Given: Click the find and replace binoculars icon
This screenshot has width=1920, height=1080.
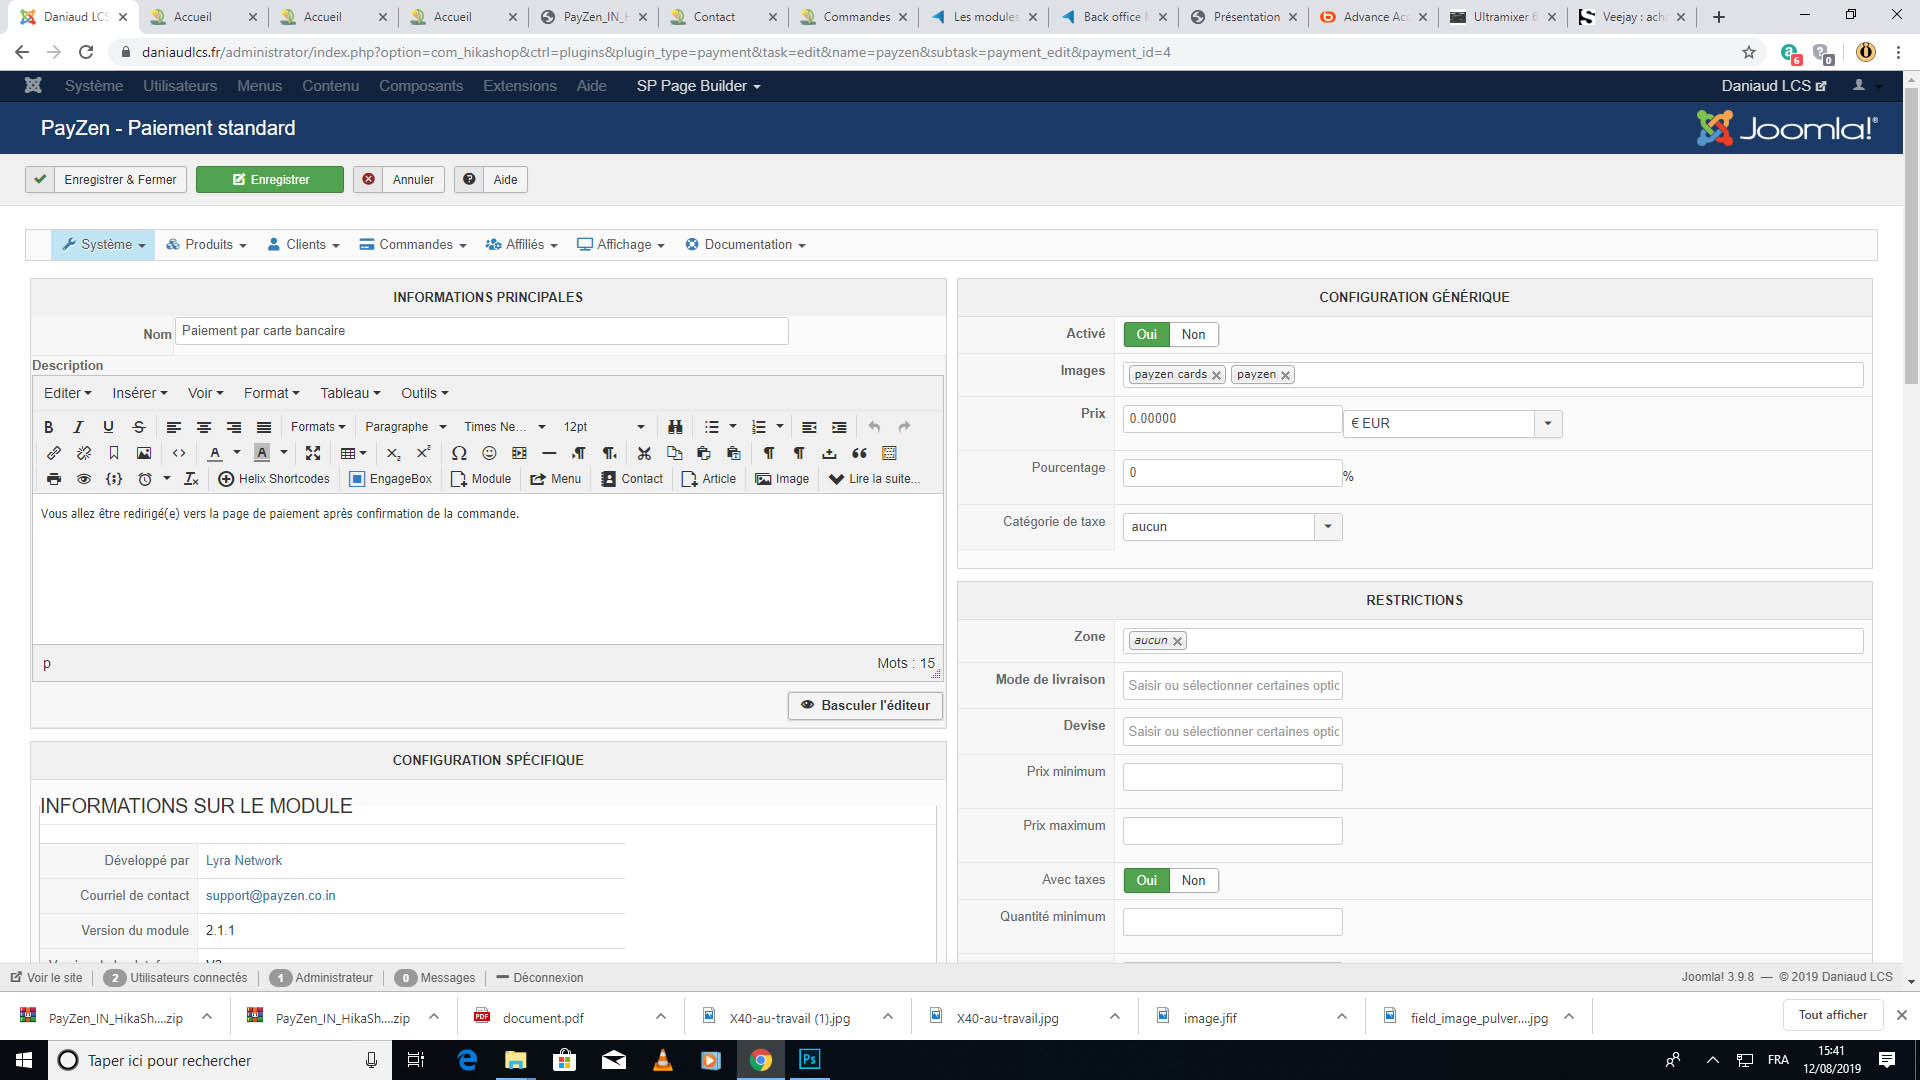Looking at the screenshot, I should [675, 427].
